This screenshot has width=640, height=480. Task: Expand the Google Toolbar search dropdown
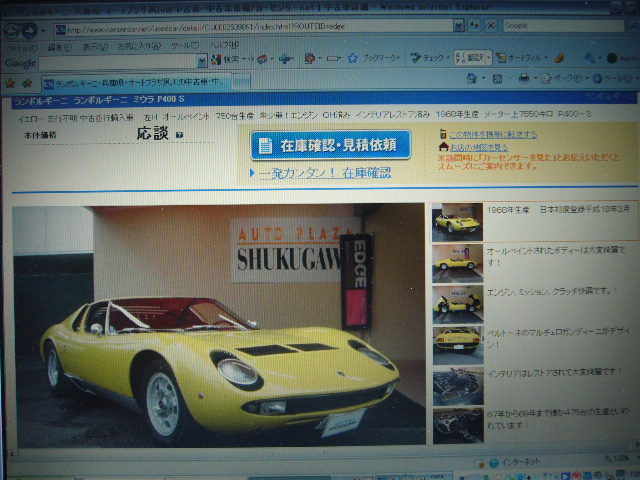click(x=202, y=61)
